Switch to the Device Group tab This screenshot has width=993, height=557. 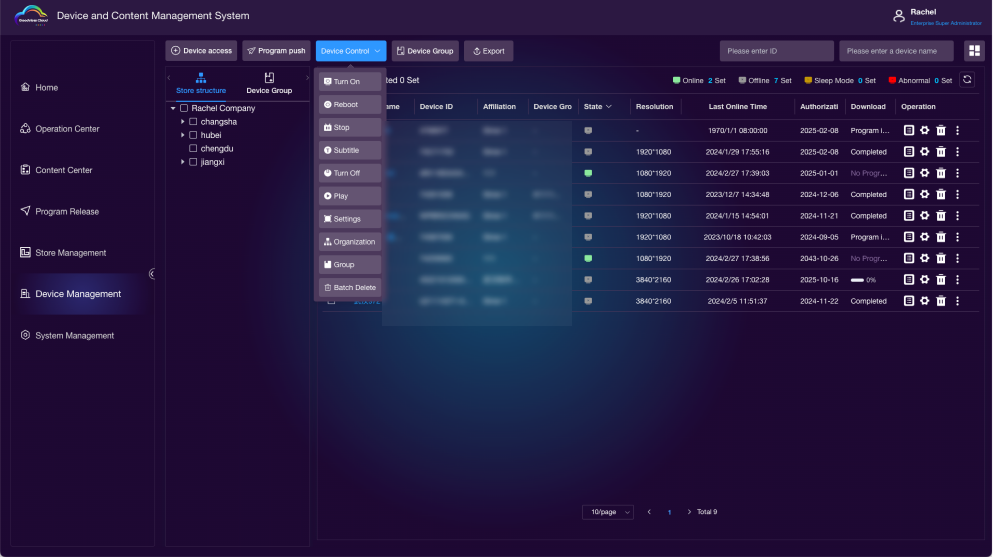click(269, 84)
